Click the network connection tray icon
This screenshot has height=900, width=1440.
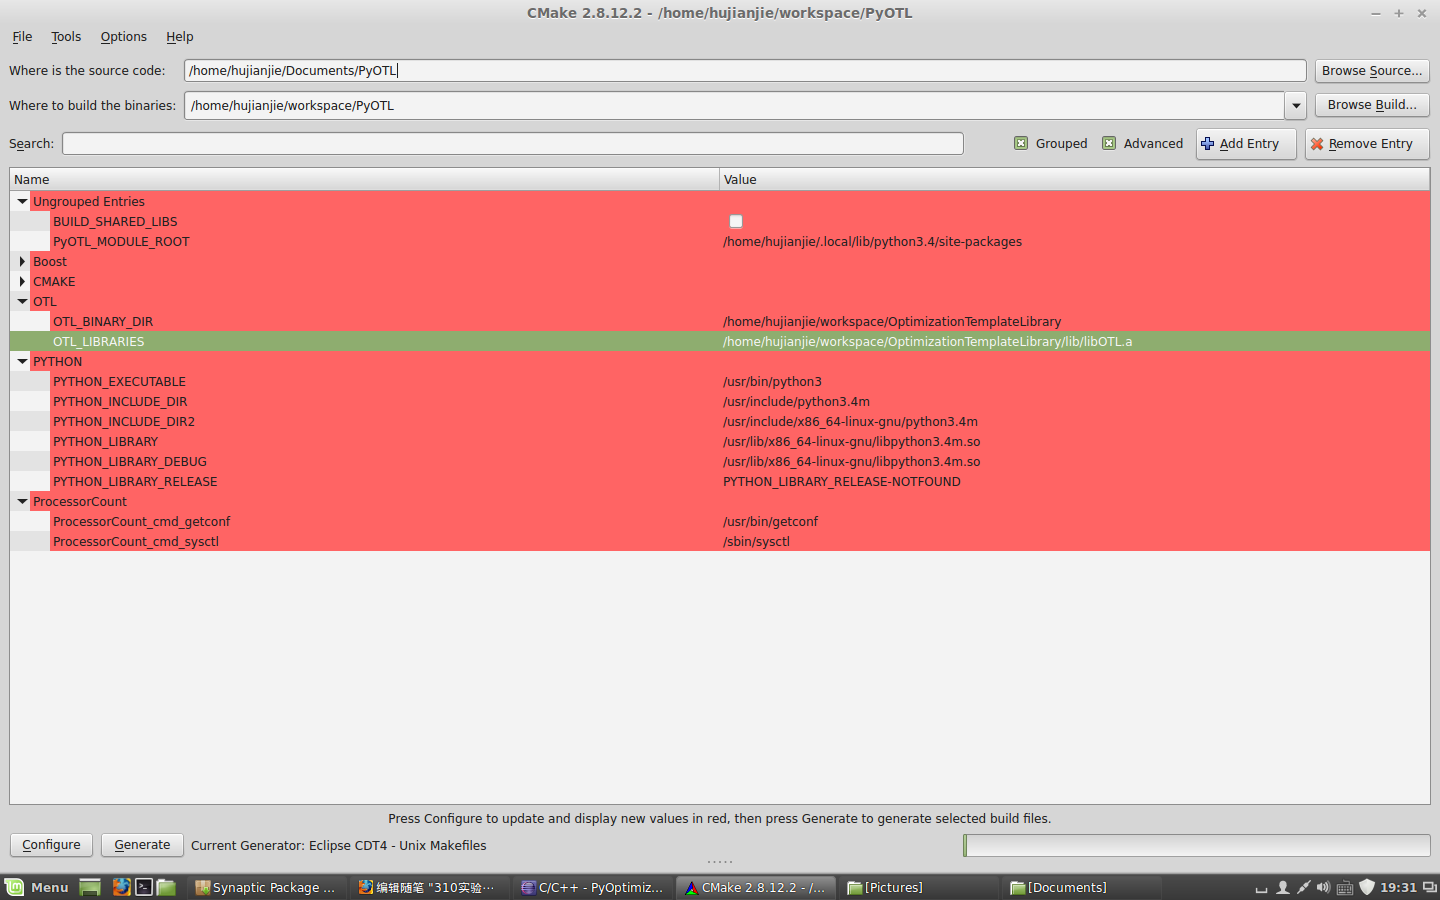pyautogui.click(x=1303, y=887)
